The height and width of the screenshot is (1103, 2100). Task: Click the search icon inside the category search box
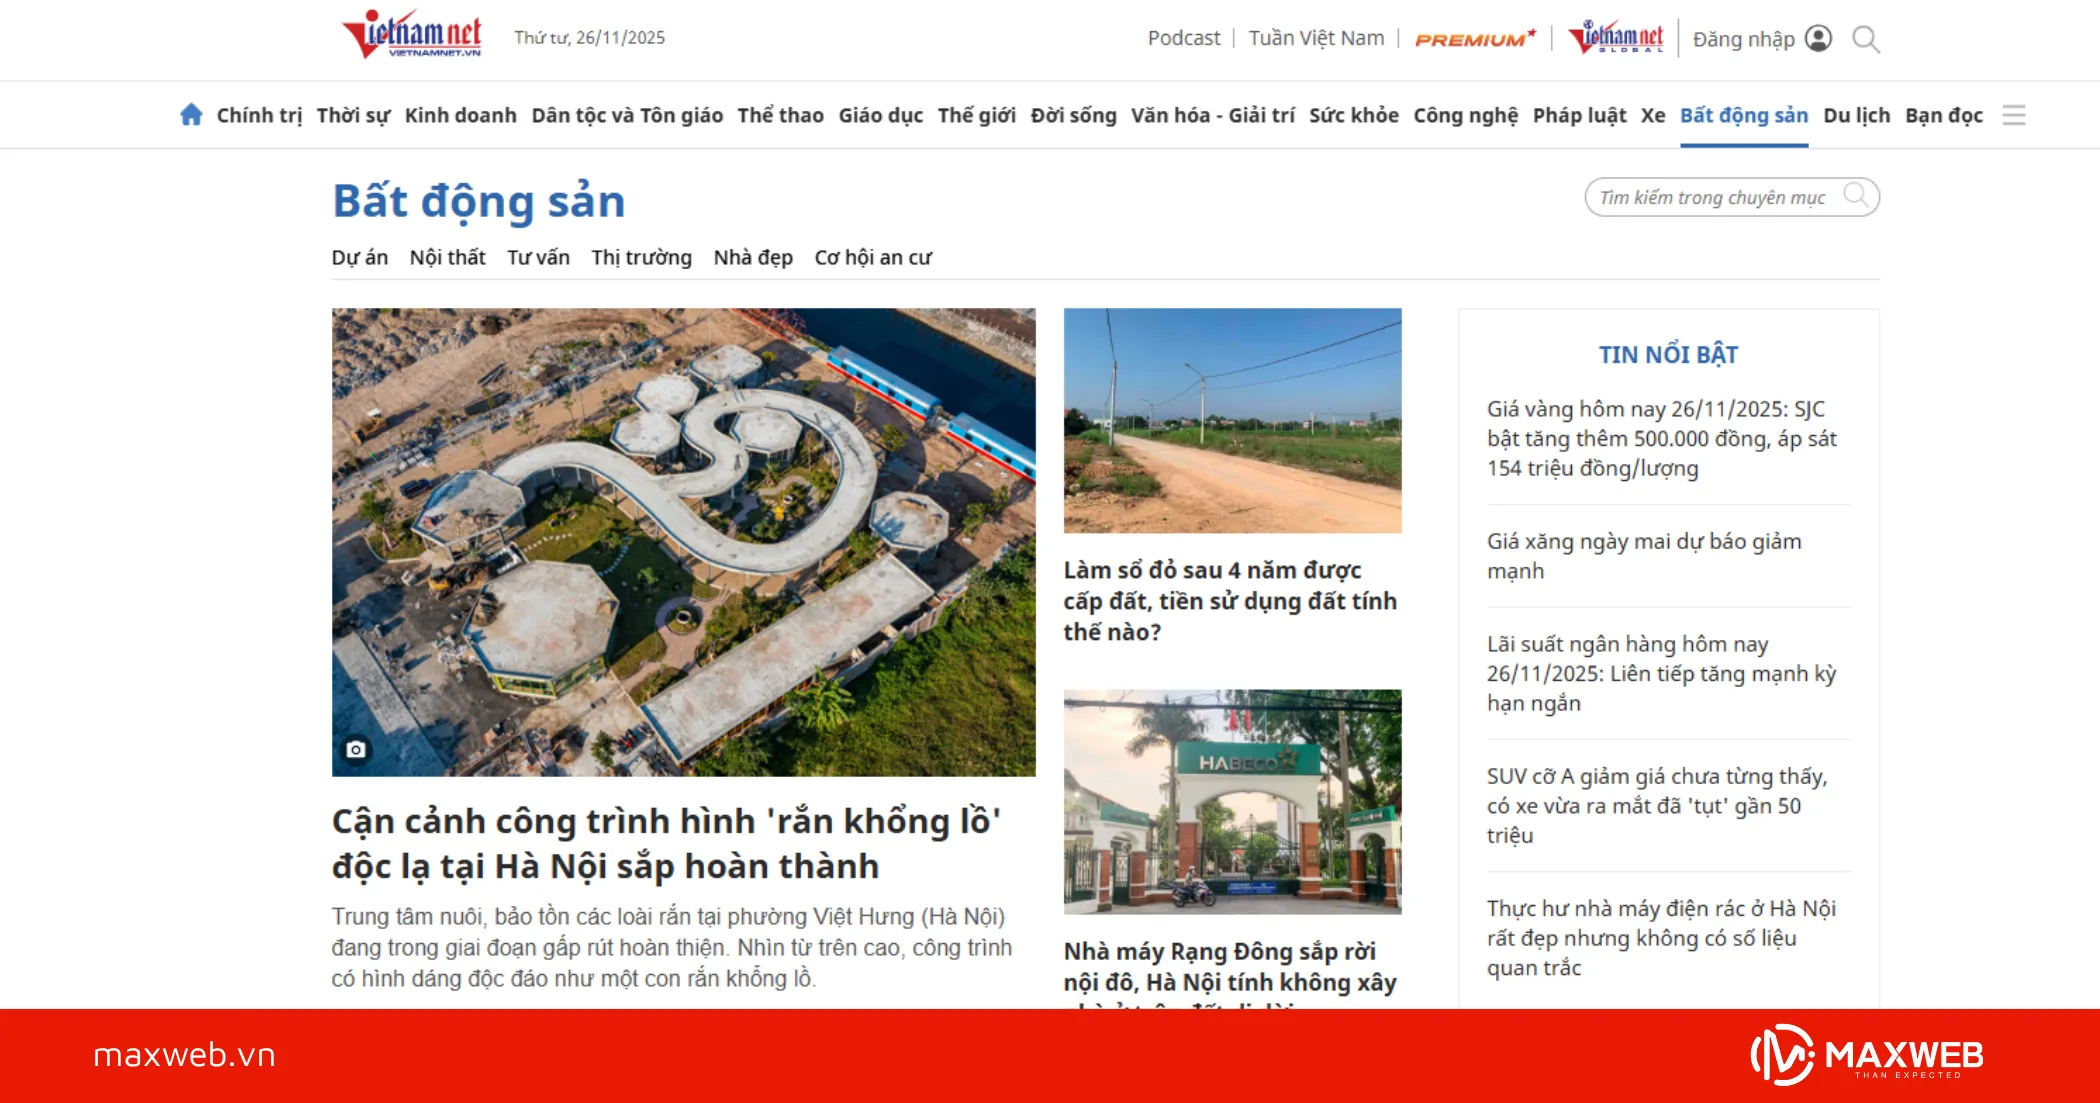1858,197
